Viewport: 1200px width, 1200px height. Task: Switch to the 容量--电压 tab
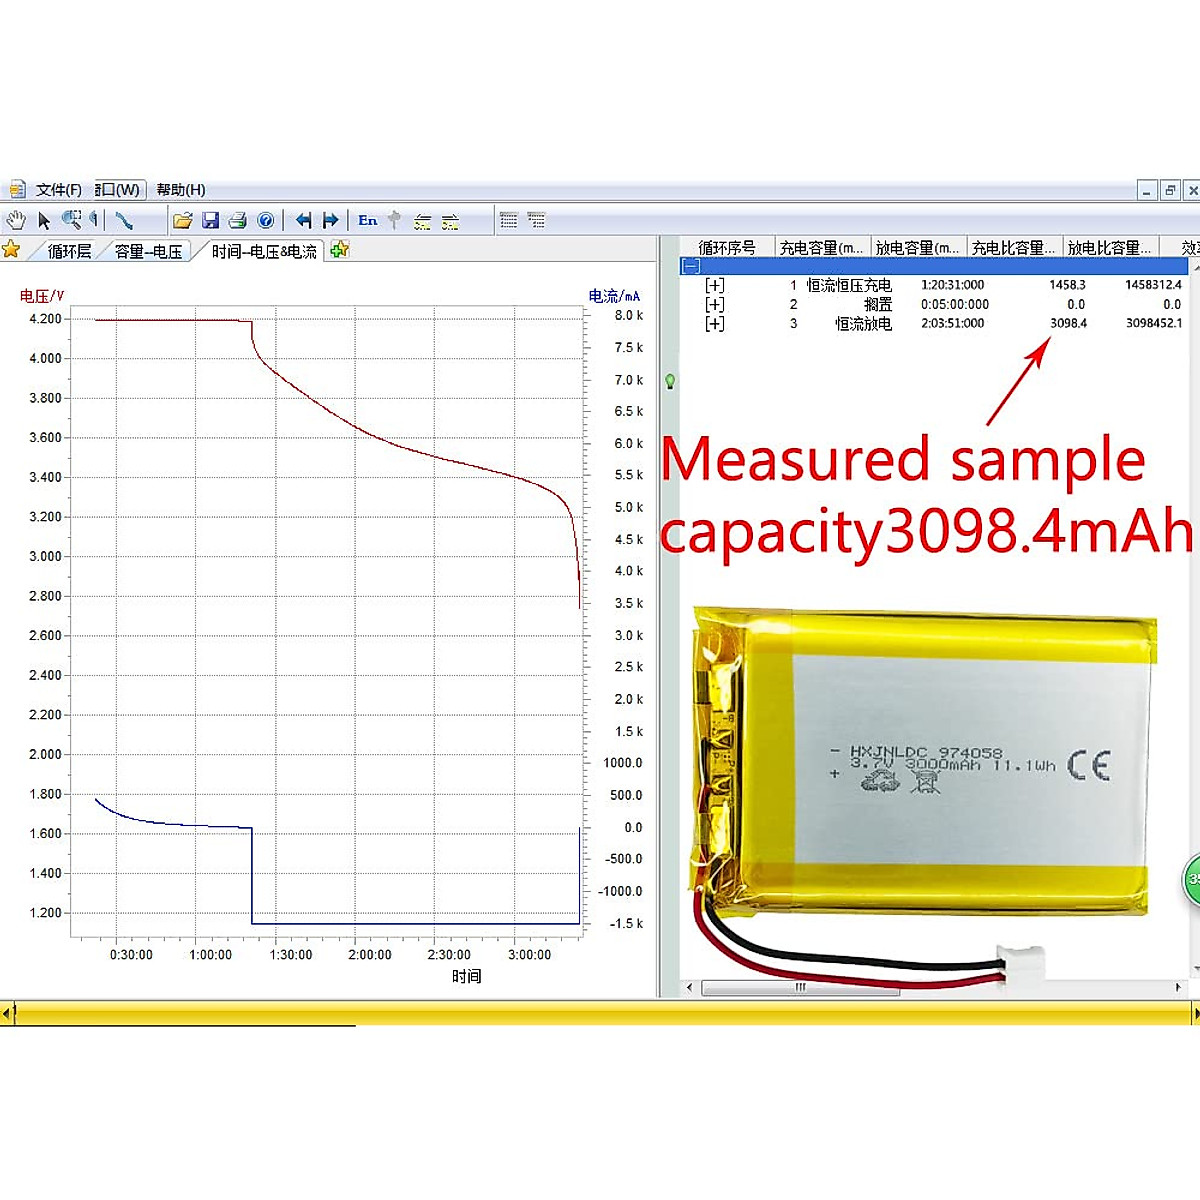click(148, 251)
